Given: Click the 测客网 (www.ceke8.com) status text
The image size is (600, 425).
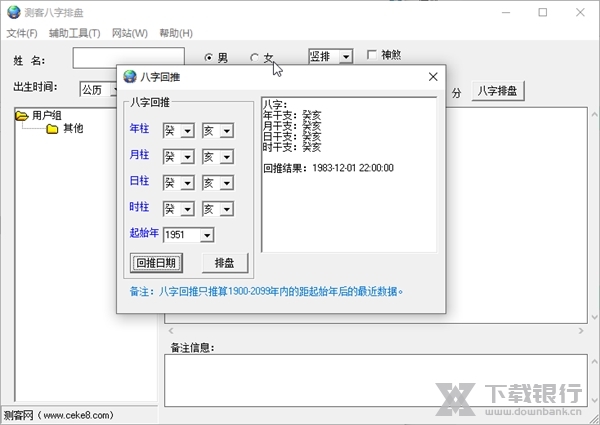Looking at the screenshot, I should coord(58,415).
